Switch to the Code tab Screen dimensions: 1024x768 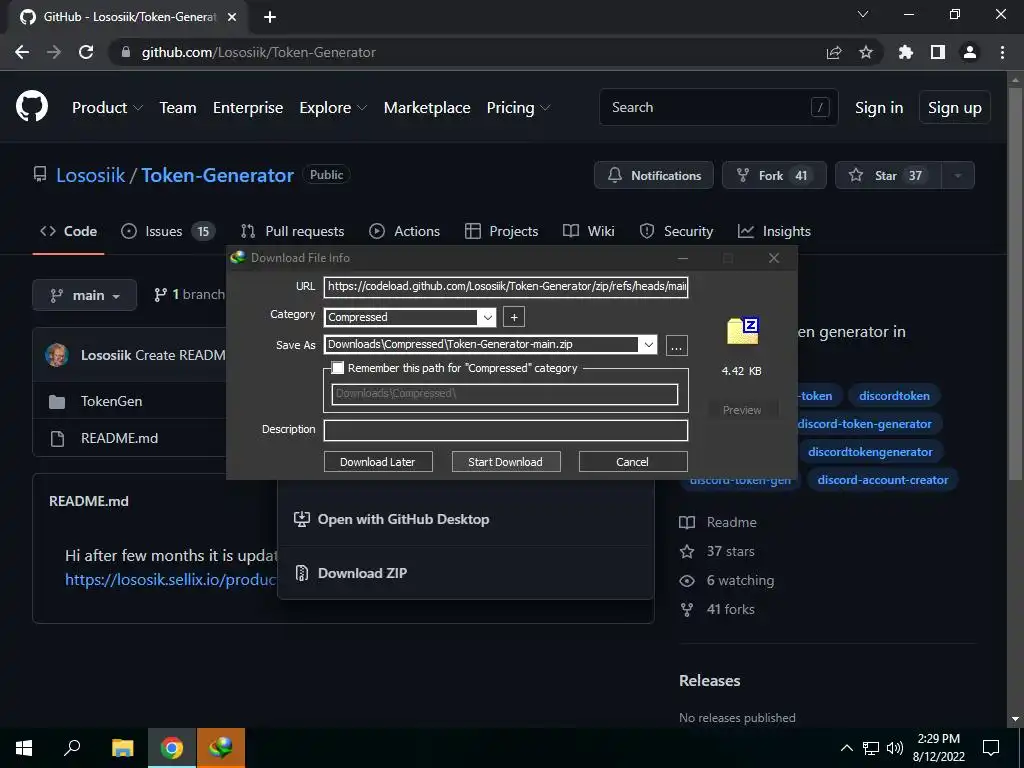point(69,231)
